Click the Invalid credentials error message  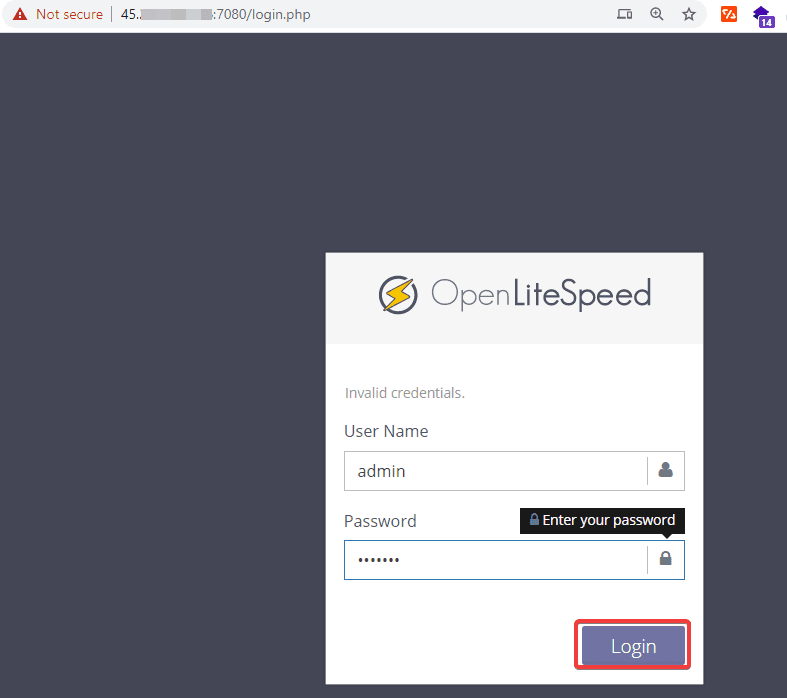[404, 393]
